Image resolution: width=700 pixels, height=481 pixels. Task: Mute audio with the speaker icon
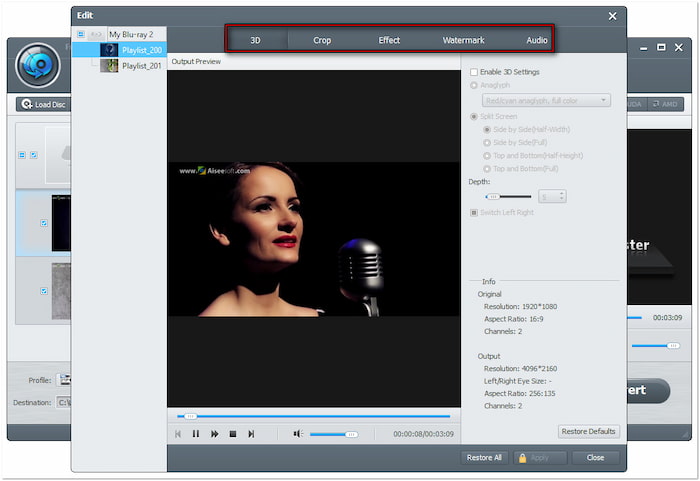[297, 434]
